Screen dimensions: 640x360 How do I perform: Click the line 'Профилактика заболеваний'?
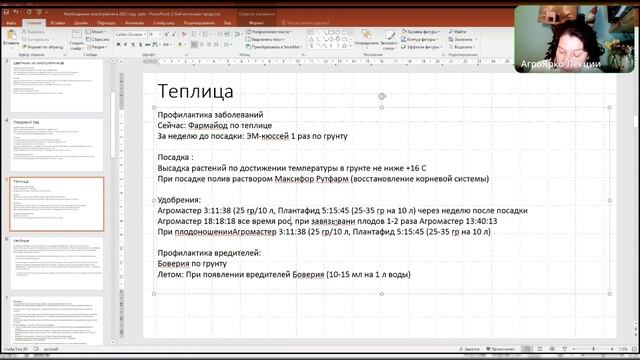click(x=210, y=115)
